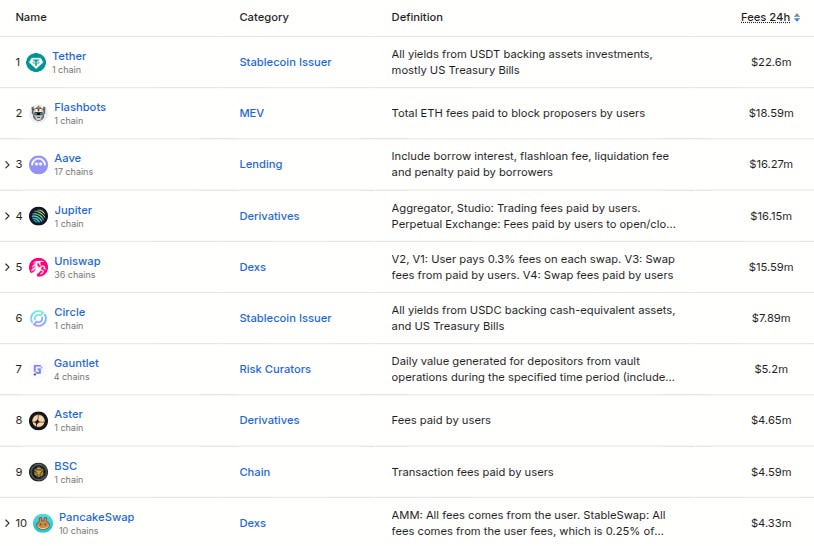Open the Jupiter protocol link
This screenshot has height=546, width=814.
pyautogui.click(x=73, y=210)
